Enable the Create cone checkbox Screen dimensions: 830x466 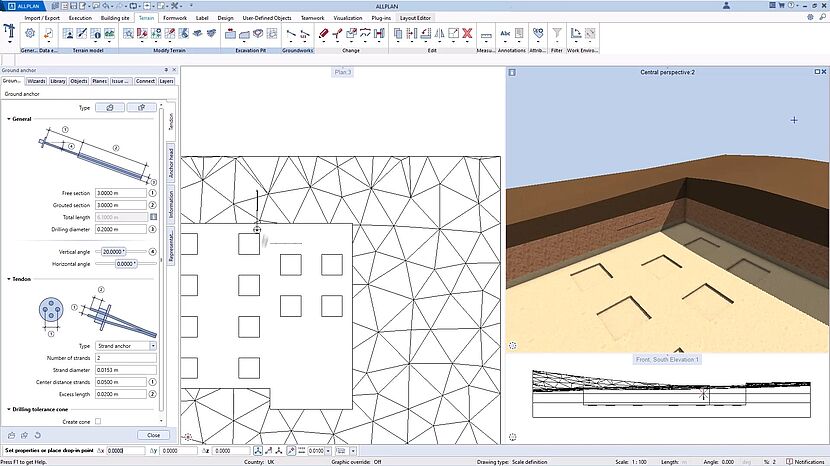[x=98, y=421]
